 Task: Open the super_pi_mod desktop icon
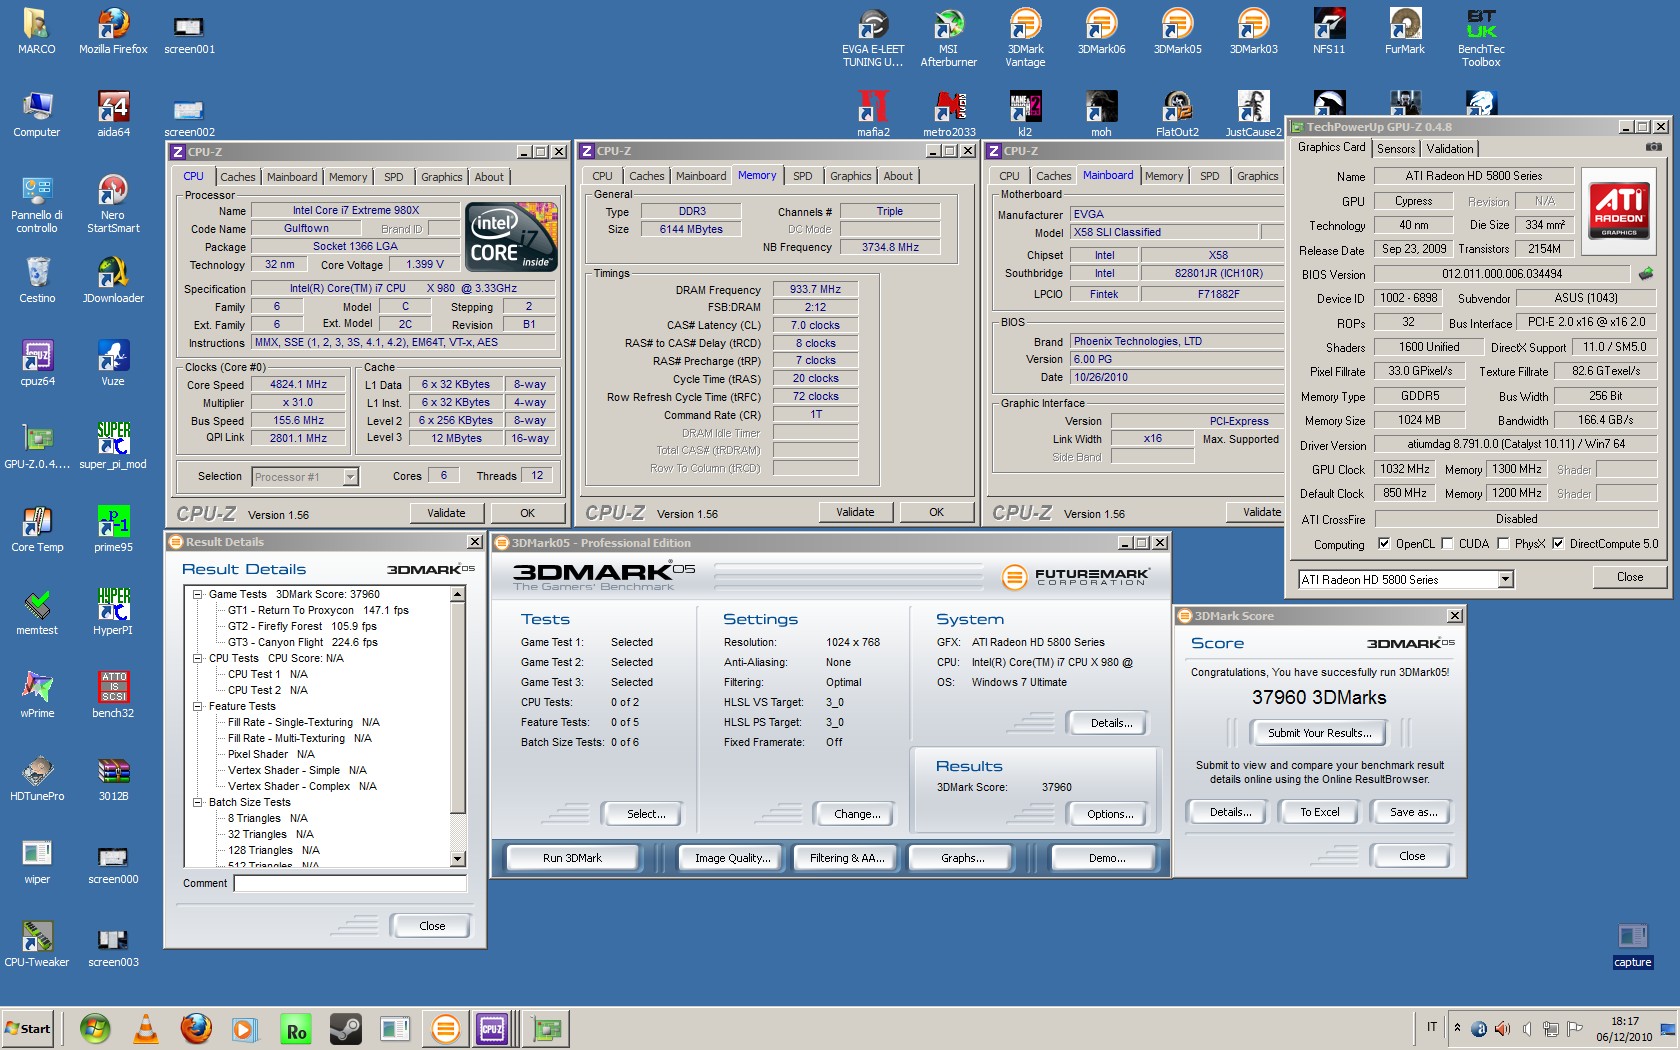(x=113, y=446)
